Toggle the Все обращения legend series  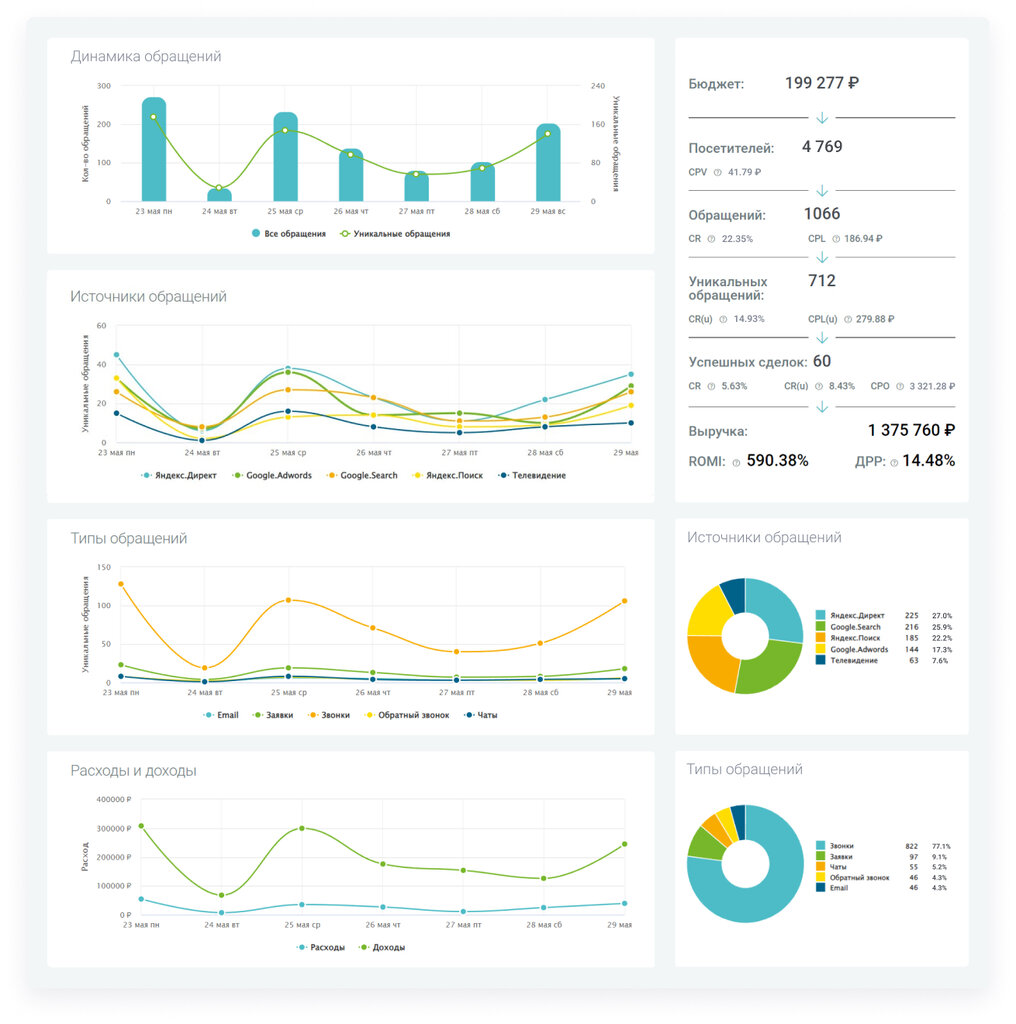click(289, 234)
